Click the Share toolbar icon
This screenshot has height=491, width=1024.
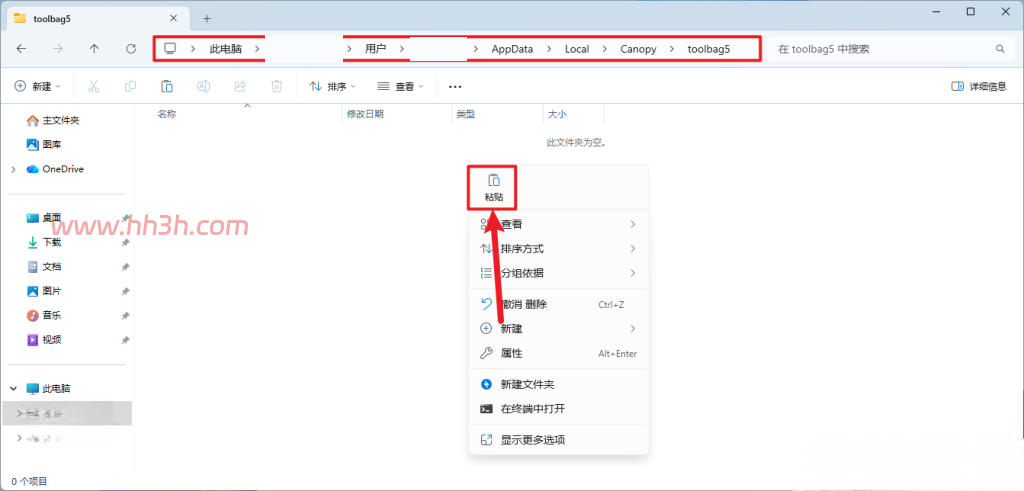click(x=240, y=86)
